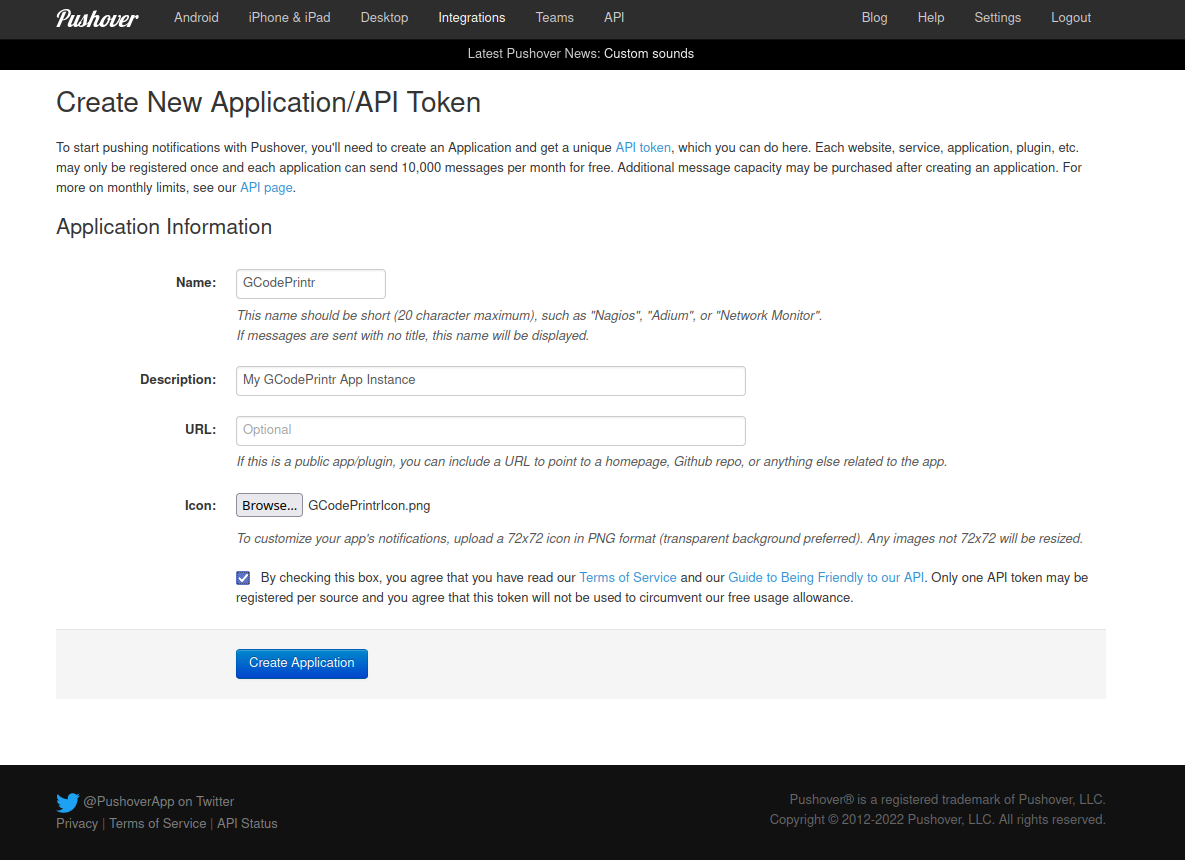
Task: Open the iPhone & iPad page
Action: point(289,18)
